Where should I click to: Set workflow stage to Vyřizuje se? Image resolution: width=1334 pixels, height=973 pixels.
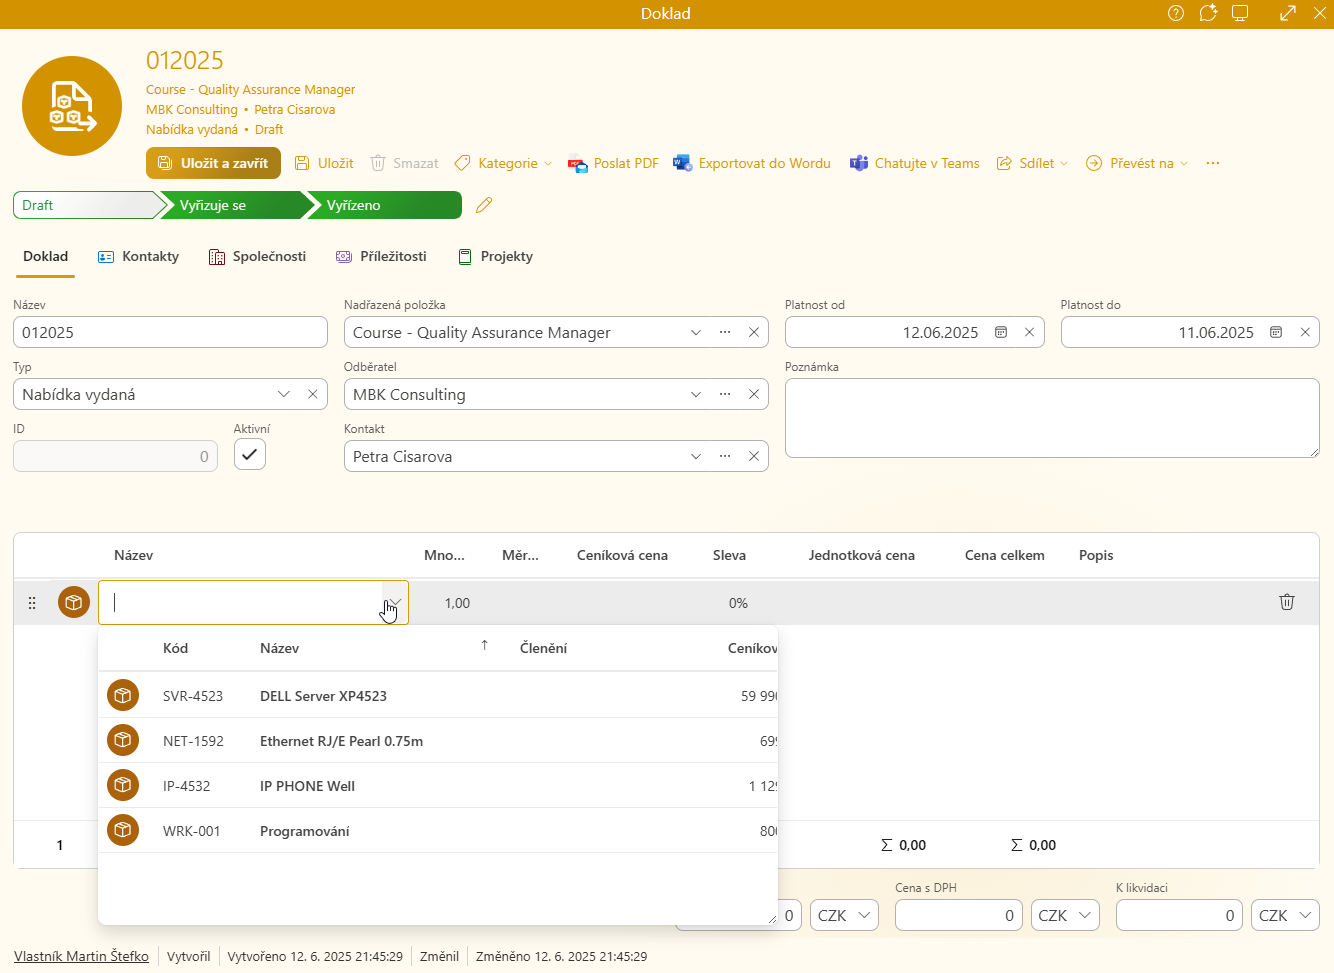pyautogui.click(x=236, y=205)
